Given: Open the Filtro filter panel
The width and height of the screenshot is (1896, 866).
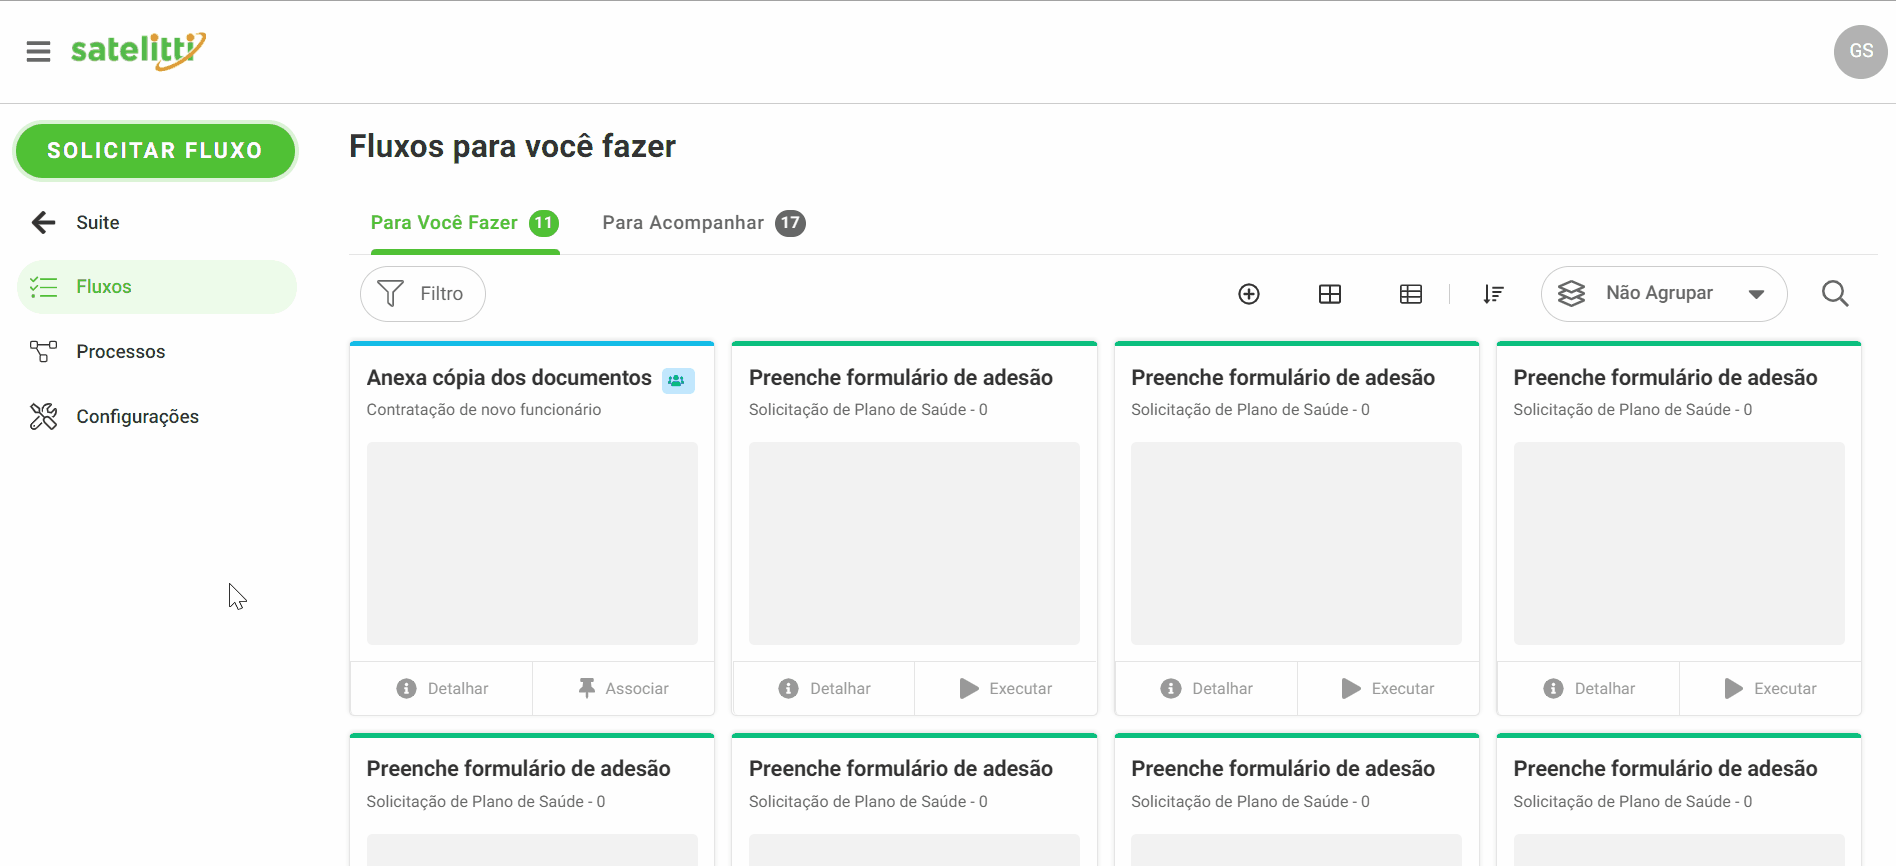Looking at the screenshot, I should [x=423, y=294].
